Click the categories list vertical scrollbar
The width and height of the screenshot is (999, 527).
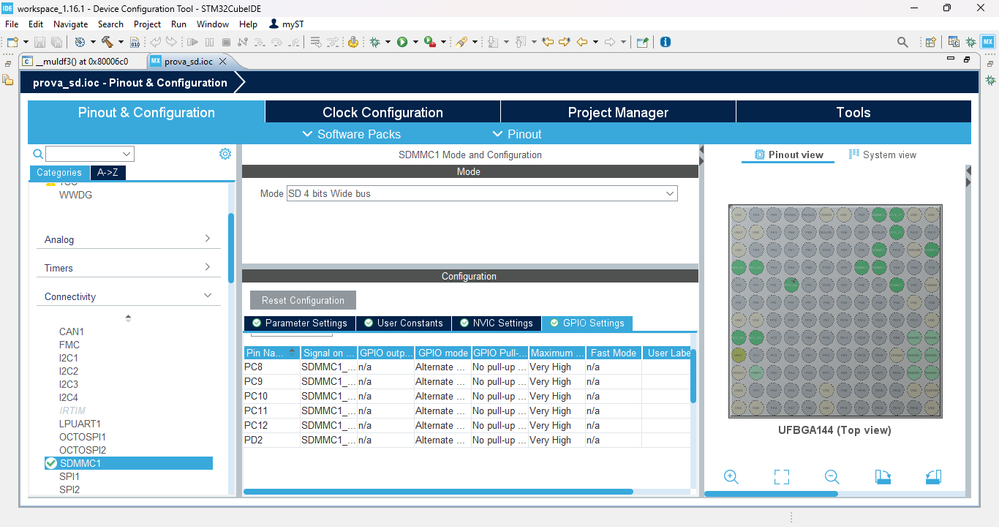(x=231, y=247)
